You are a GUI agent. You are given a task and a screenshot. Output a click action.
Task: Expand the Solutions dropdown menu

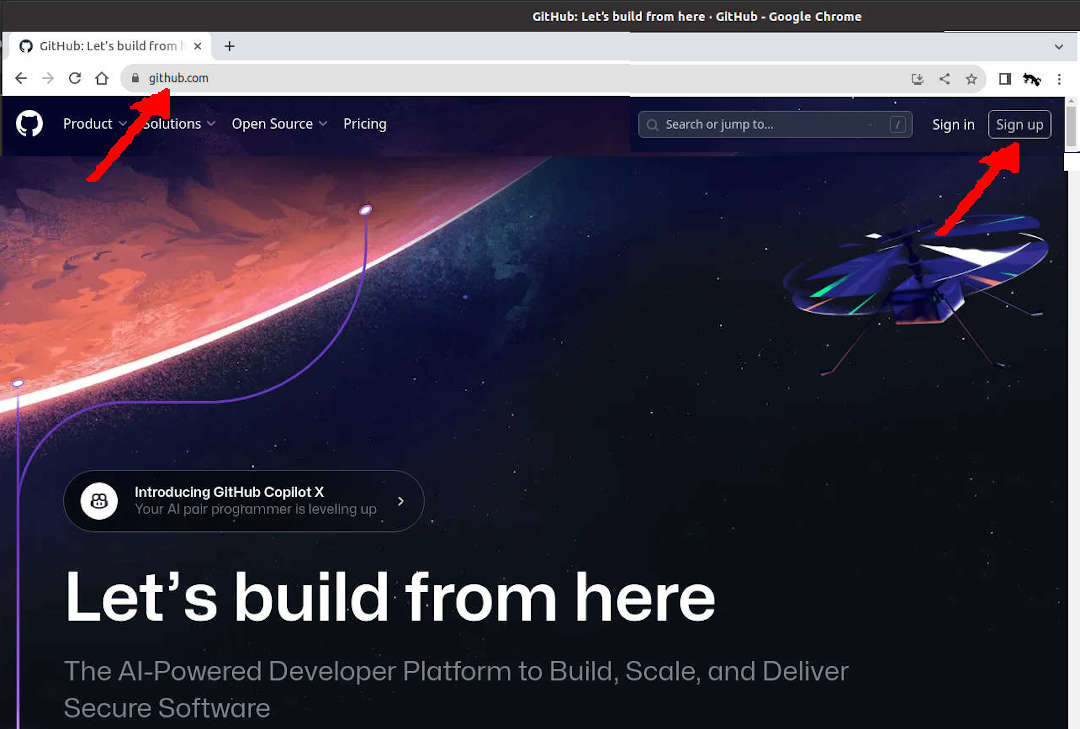click(179, 124)
